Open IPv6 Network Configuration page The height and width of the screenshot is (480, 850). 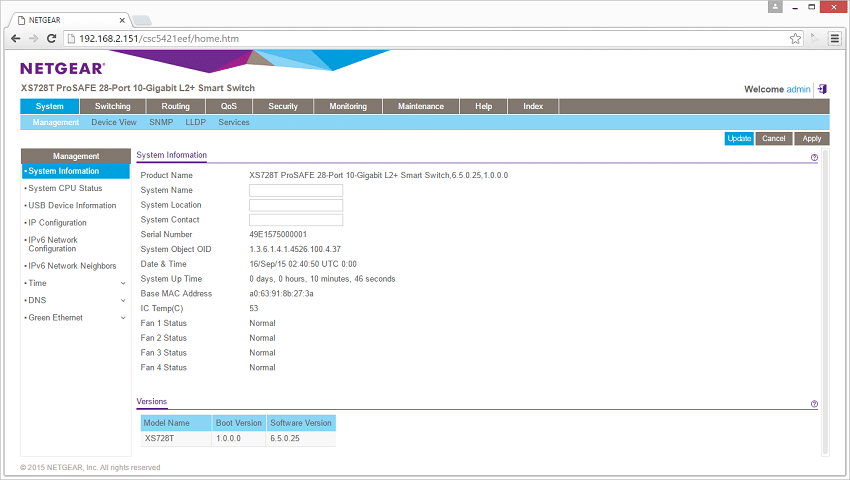pos(53,244)
